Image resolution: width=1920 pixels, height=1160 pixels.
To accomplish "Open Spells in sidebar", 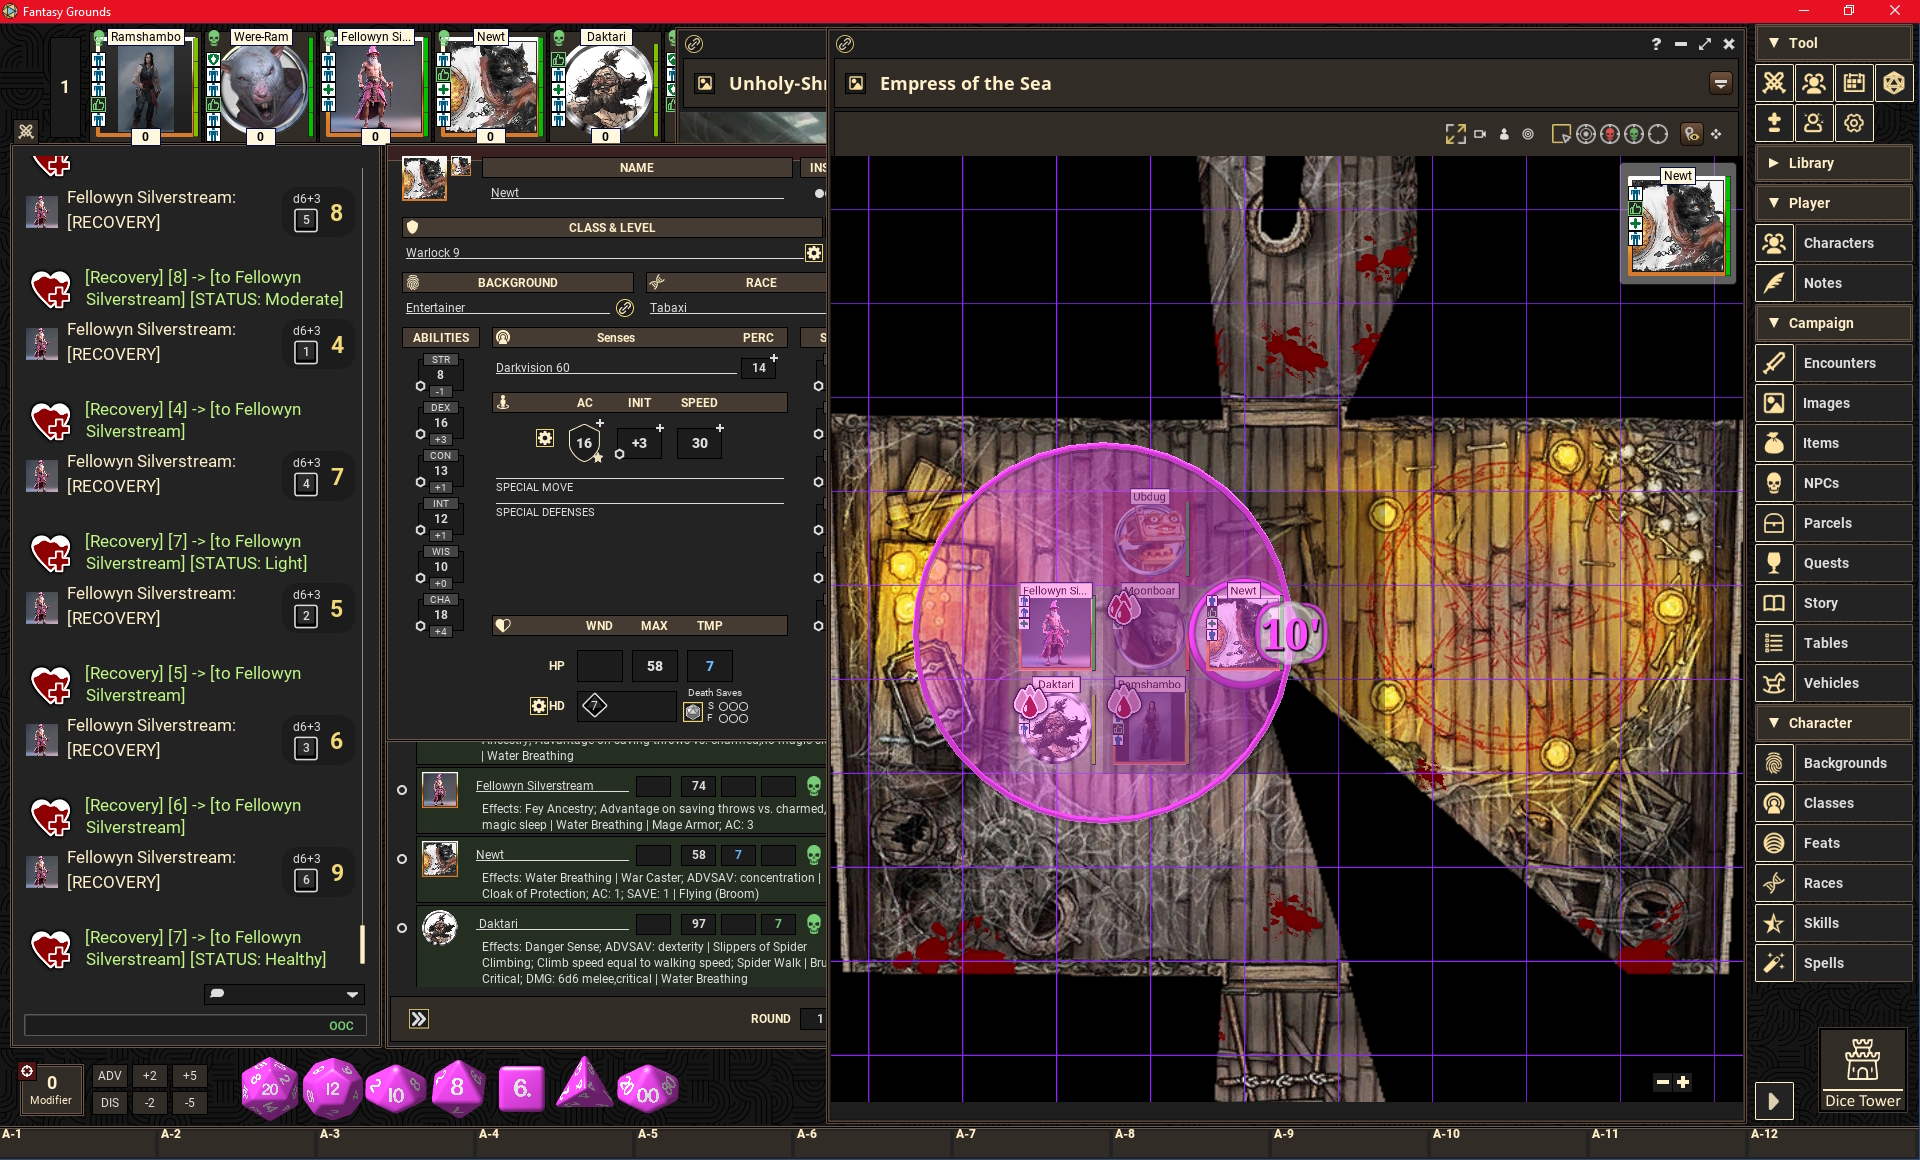I will [x=1834, y=963].
